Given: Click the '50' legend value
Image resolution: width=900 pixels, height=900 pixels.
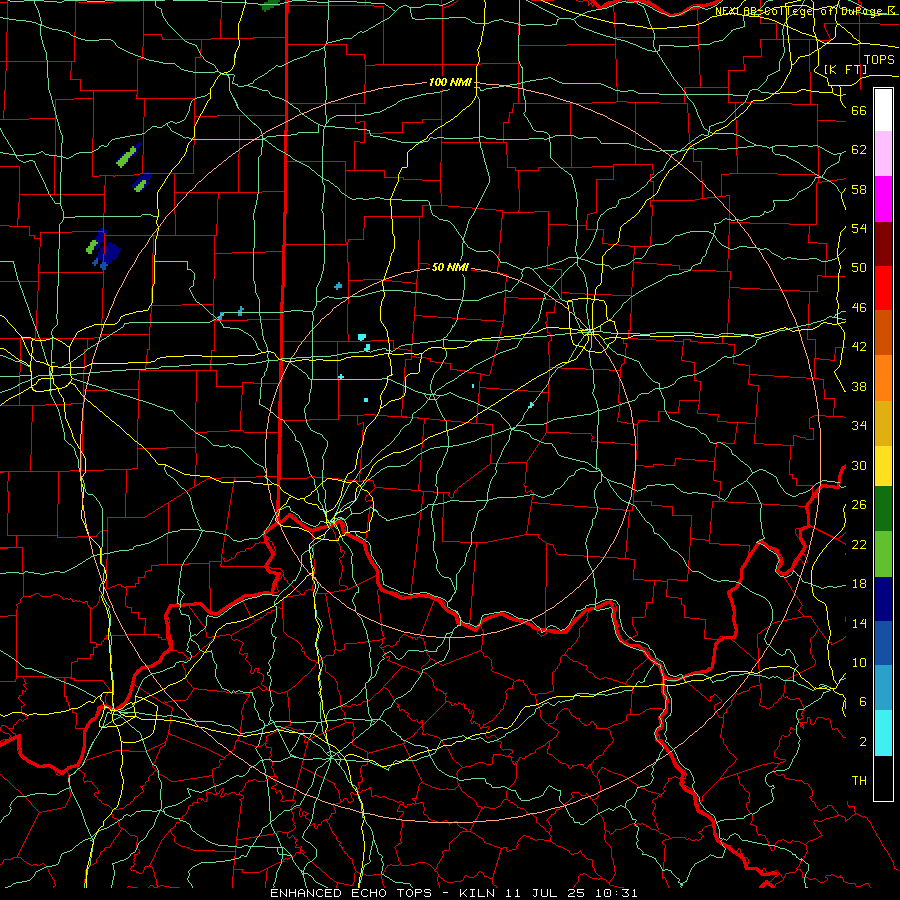Looking at the screenshot, I should pos(859,268).
